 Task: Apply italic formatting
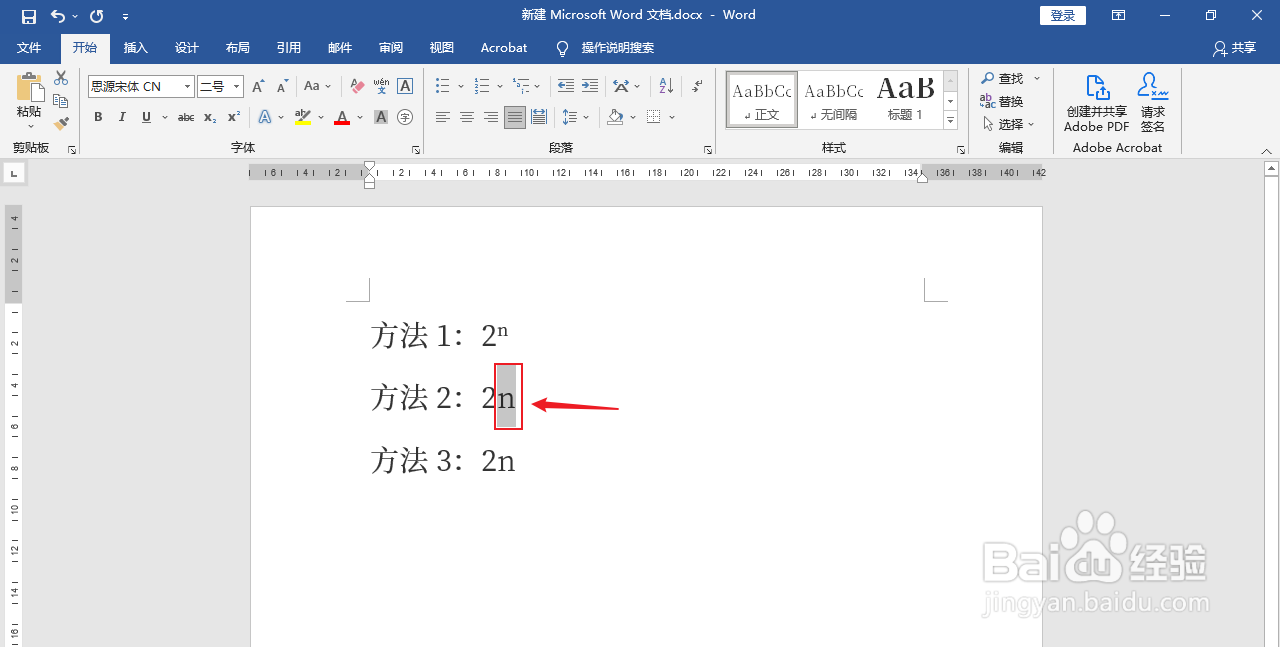[121, 117]
